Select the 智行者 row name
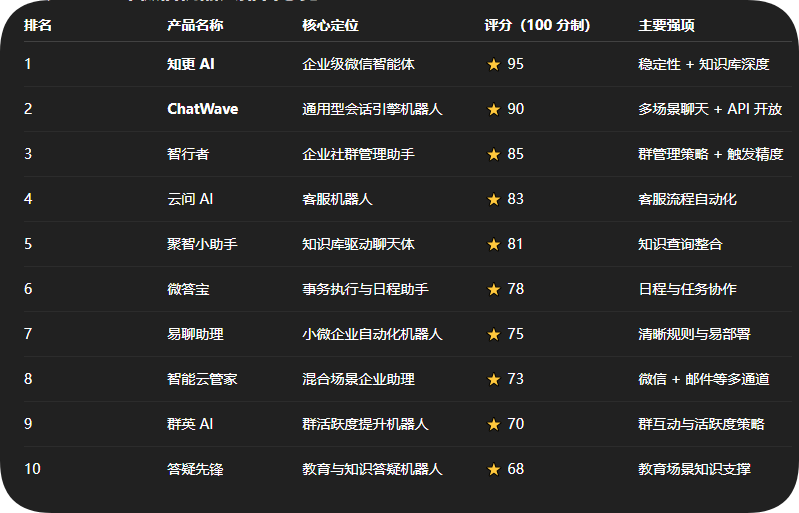 click(188, 154)
